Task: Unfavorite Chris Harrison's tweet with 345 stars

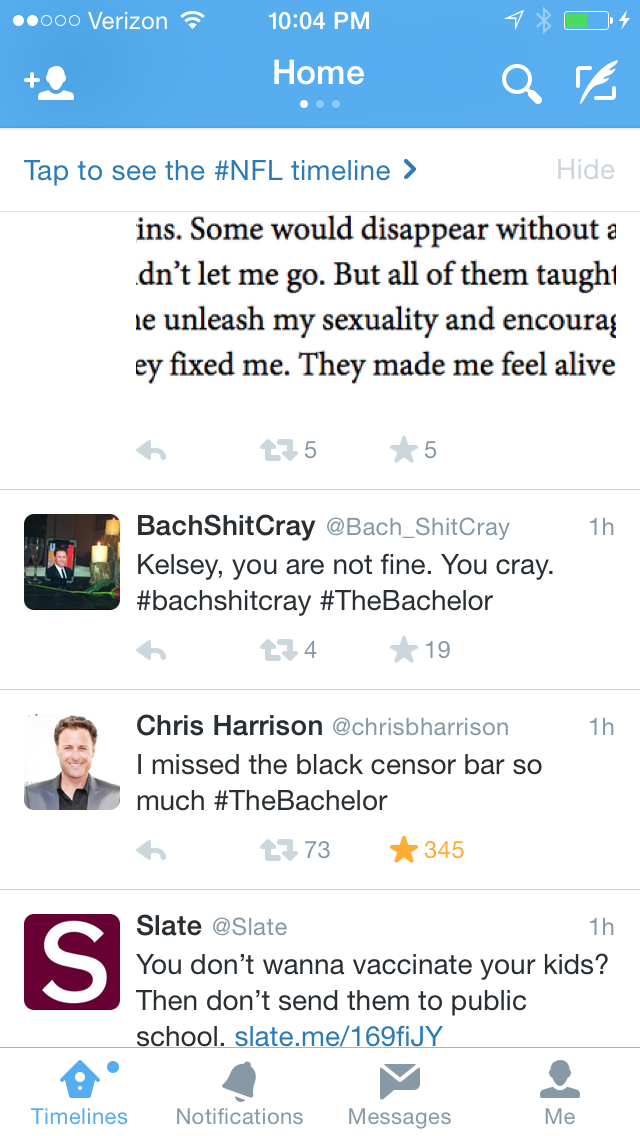Action: click(405, 851)
